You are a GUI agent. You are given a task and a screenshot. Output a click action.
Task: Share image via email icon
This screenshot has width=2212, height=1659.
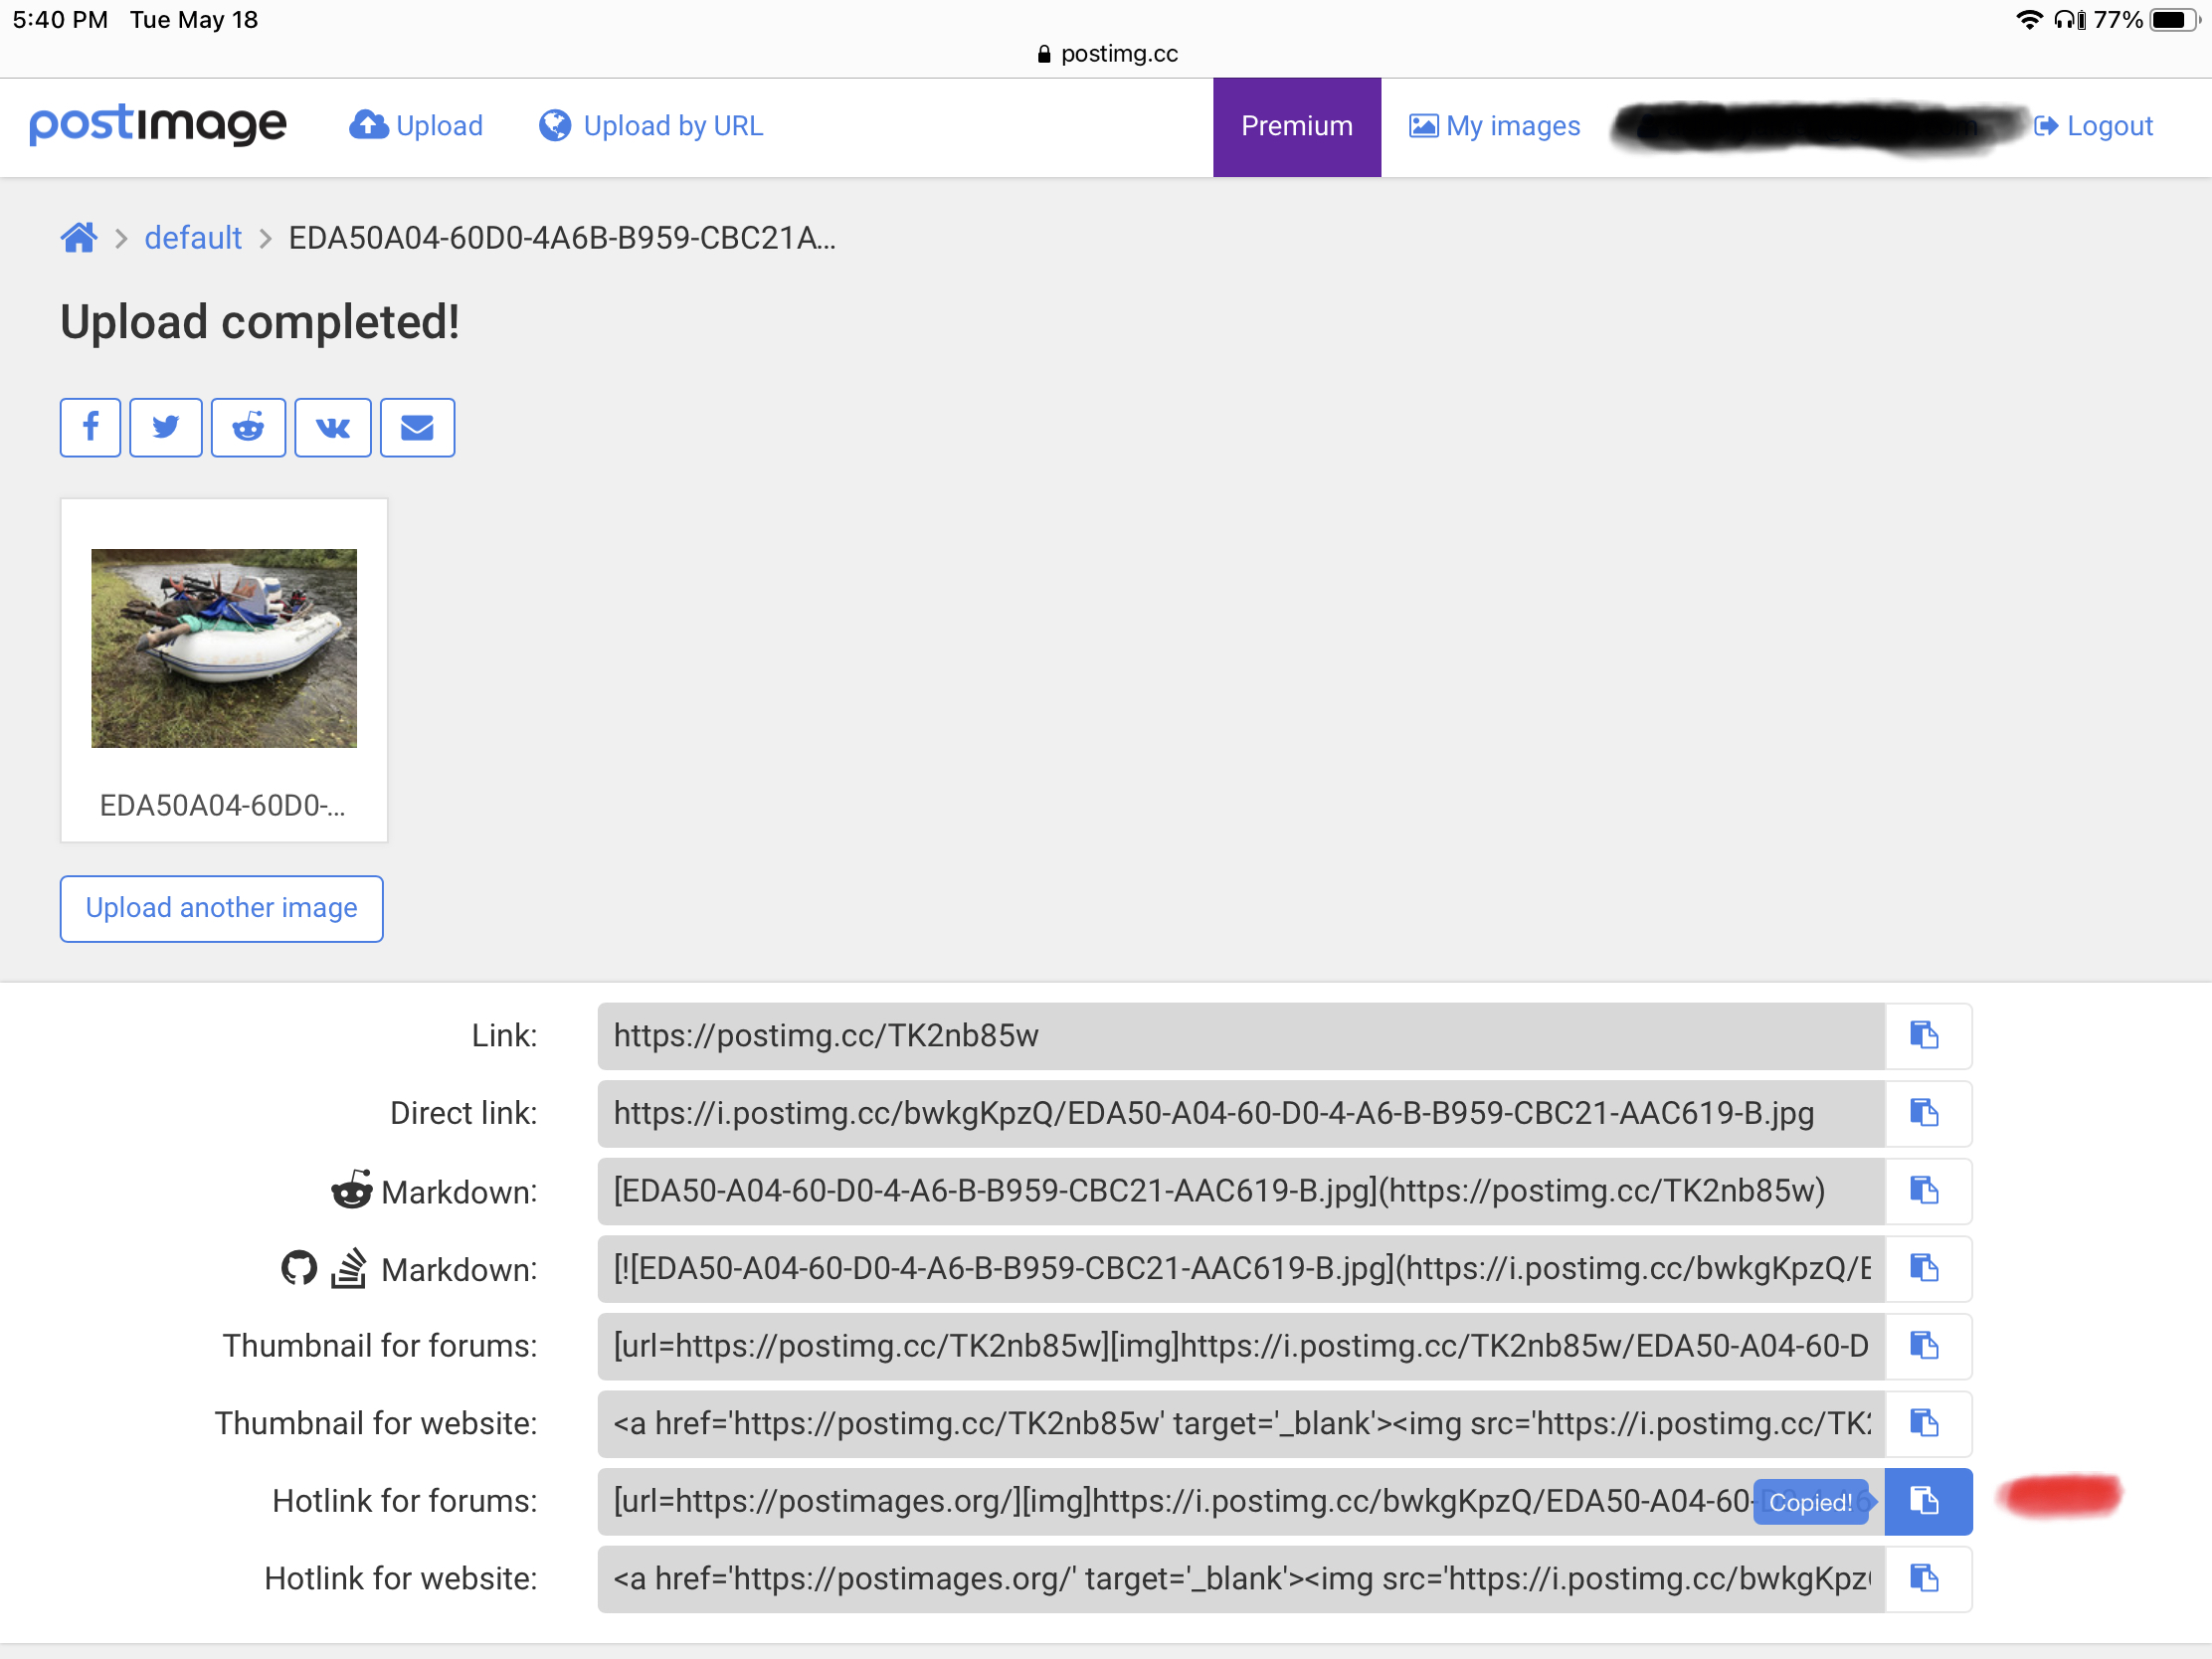(417, 428)
